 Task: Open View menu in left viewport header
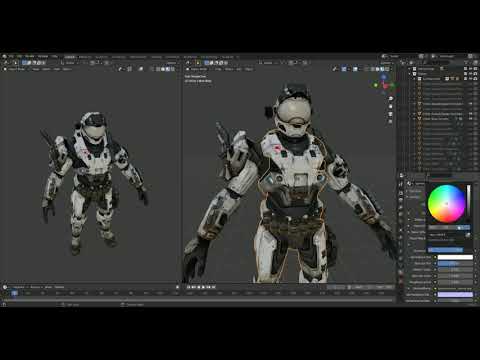click(36, 69)
